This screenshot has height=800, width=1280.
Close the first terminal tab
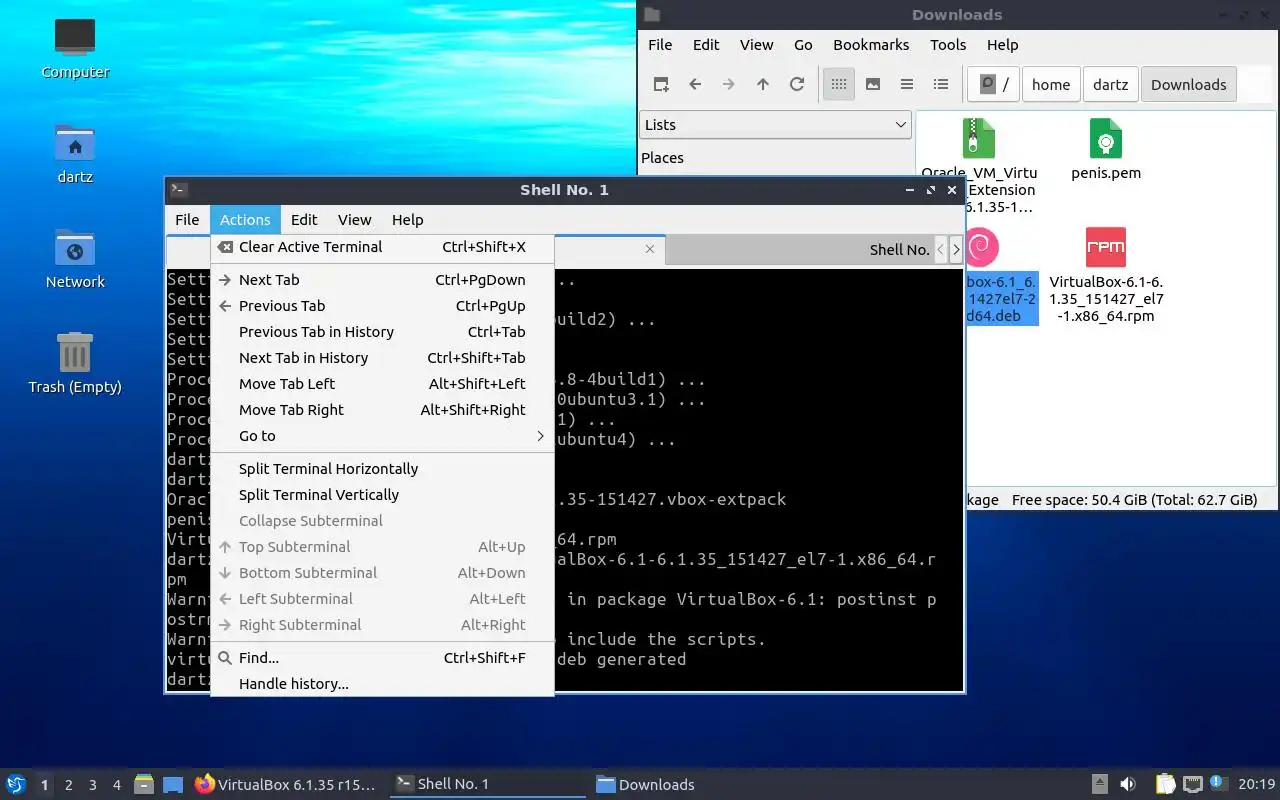pyautogui.click(x=650, y=249)
